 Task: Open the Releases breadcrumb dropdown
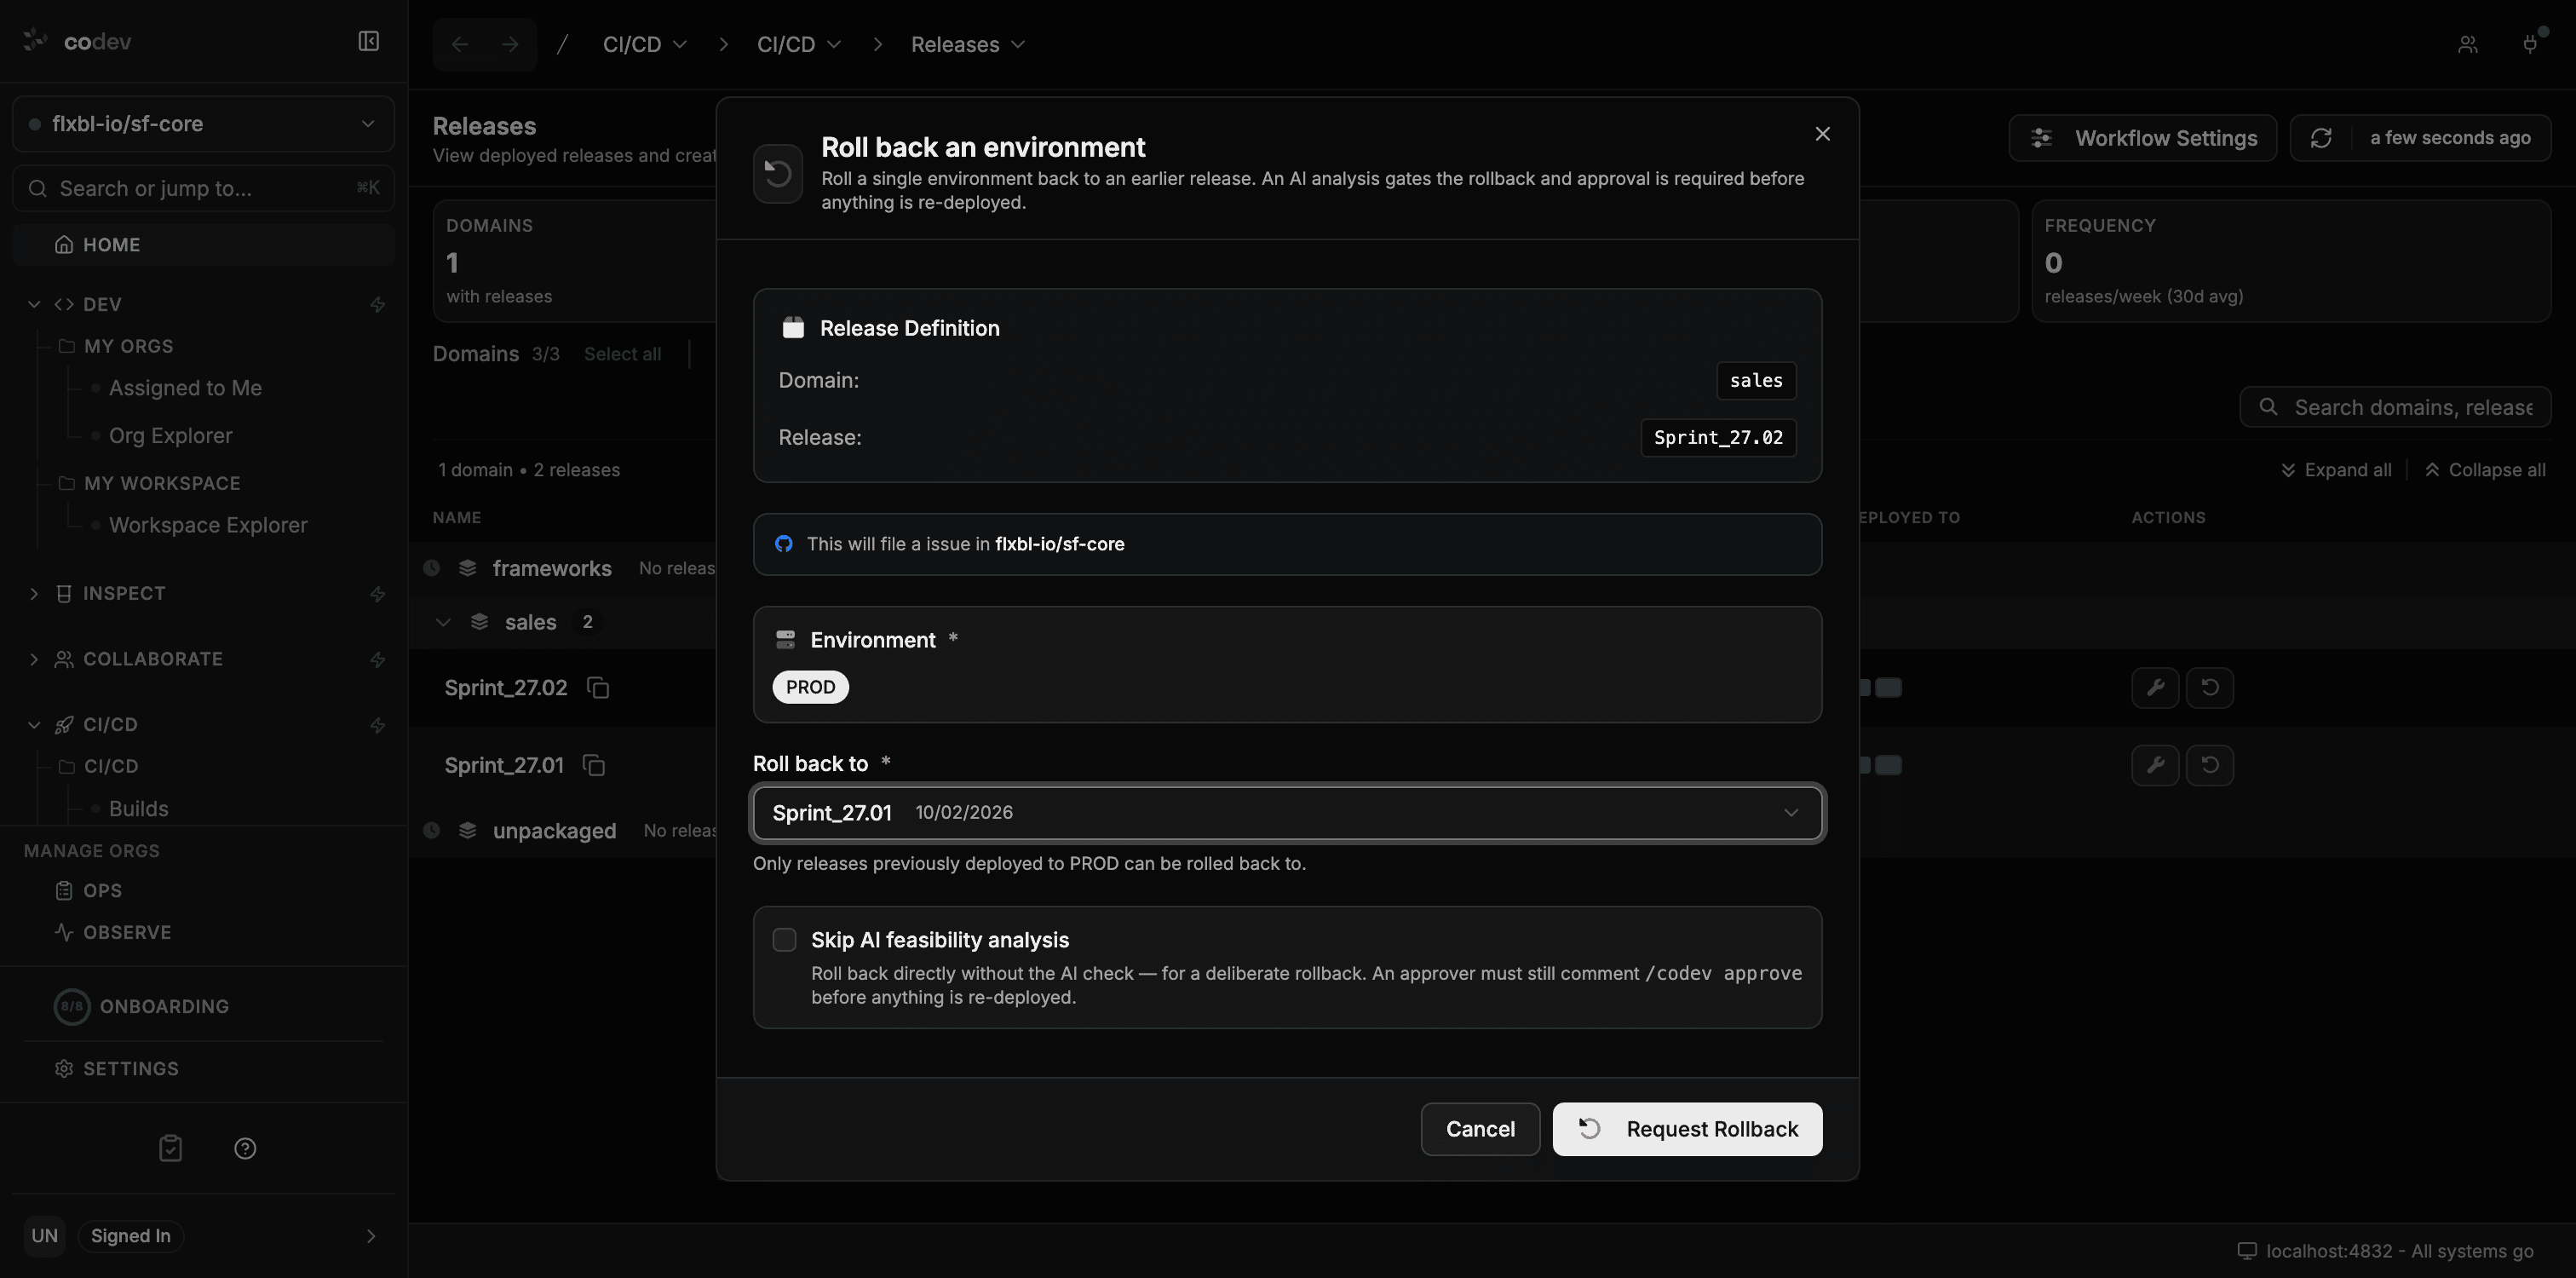967,44
